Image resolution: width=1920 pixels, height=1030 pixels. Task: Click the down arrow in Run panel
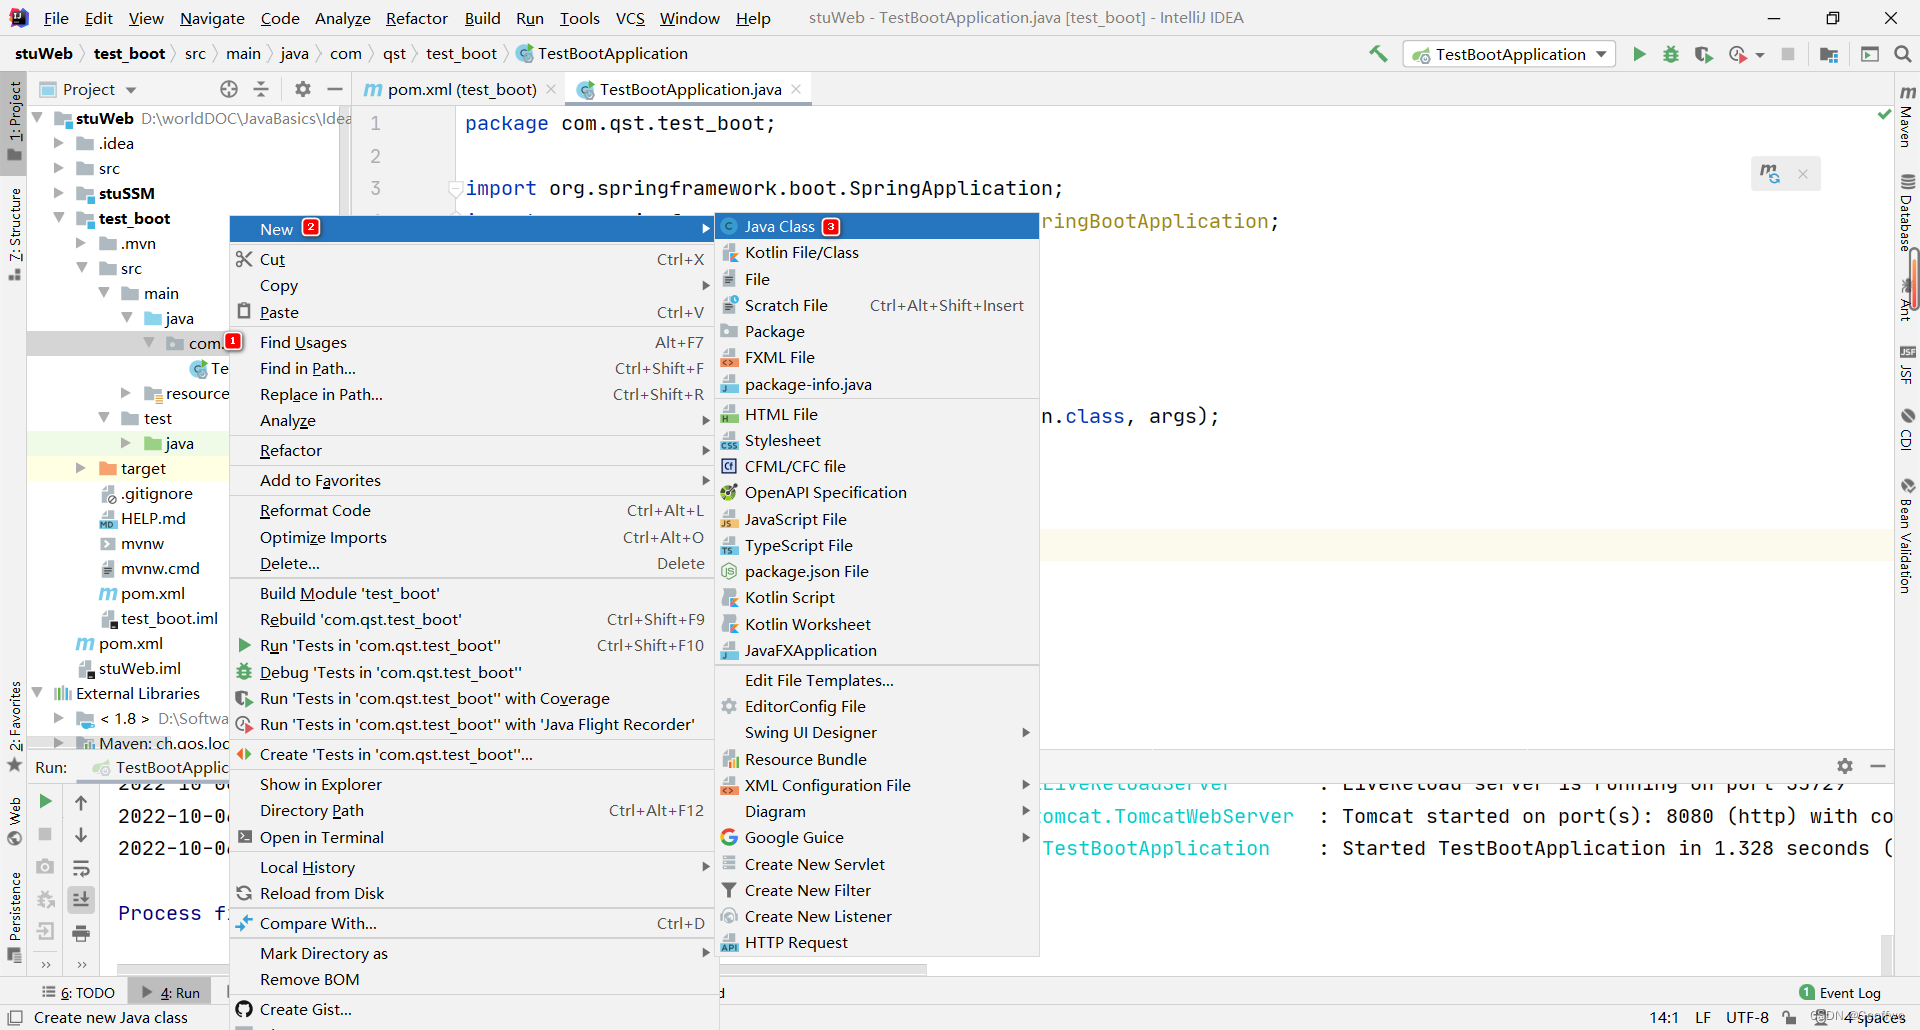81,834
